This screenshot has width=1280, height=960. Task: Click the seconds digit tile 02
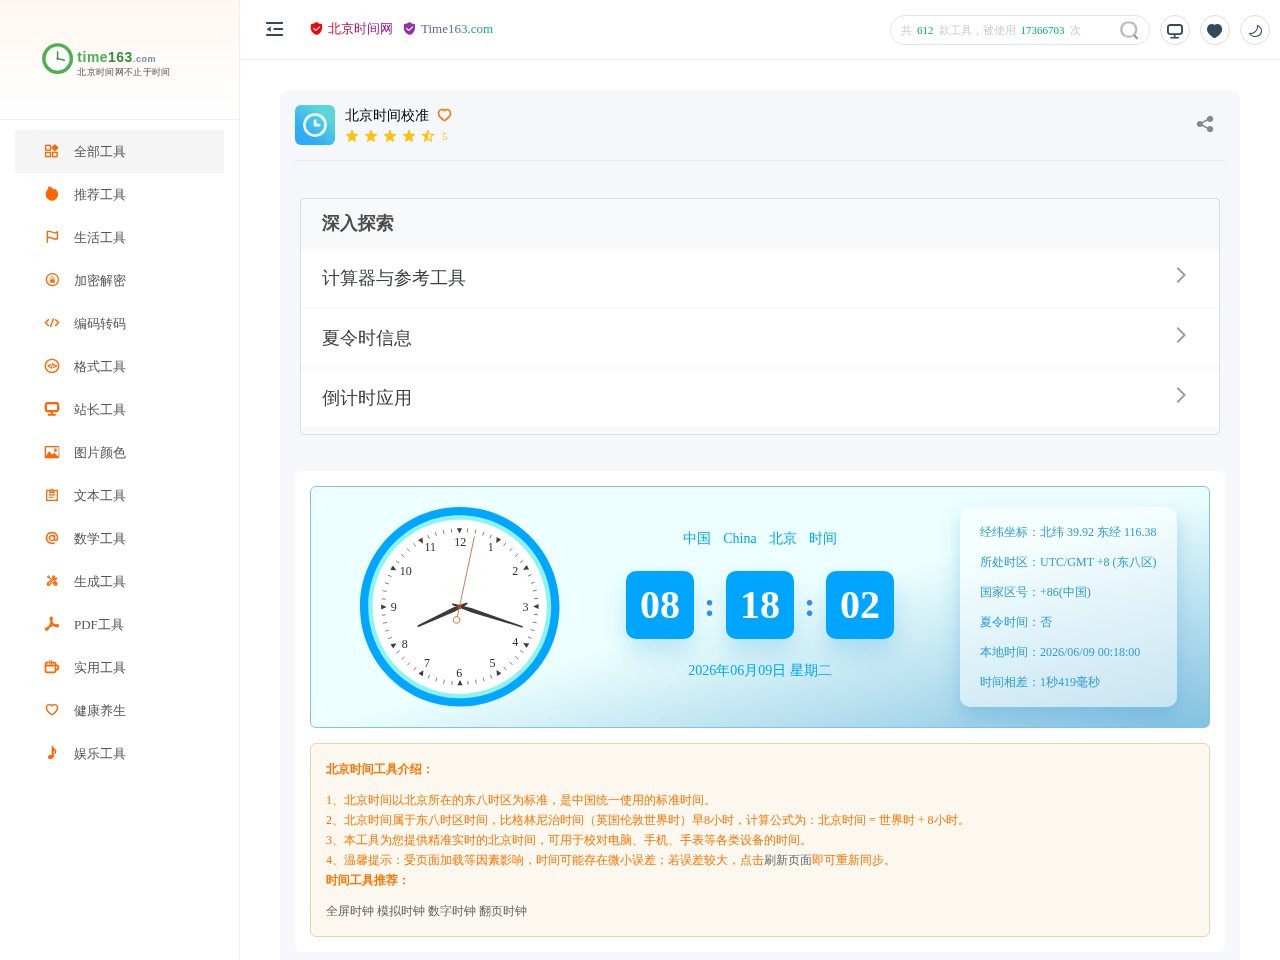click(x=860, y=605)
